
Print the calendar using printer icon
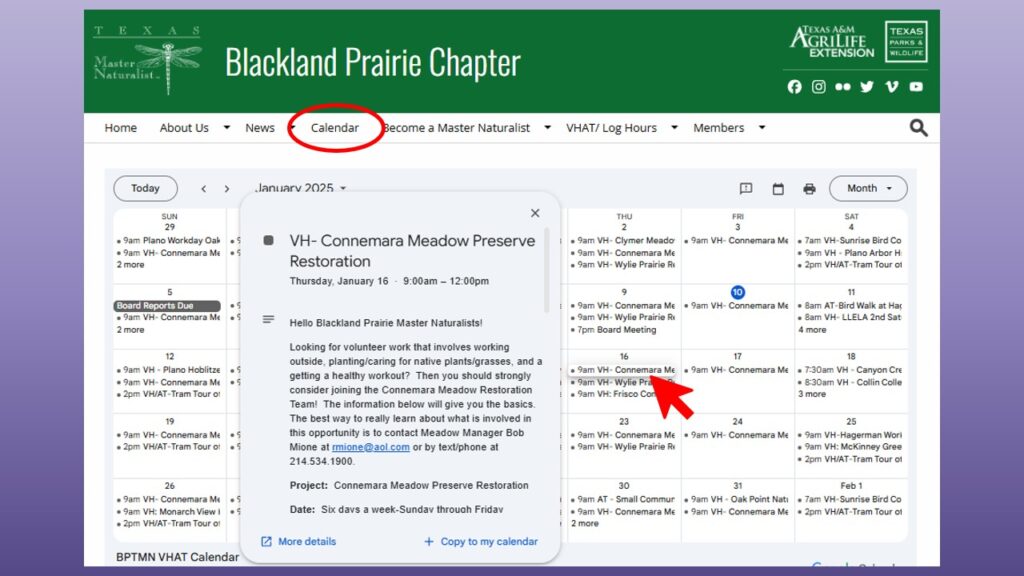coord(809,189)
